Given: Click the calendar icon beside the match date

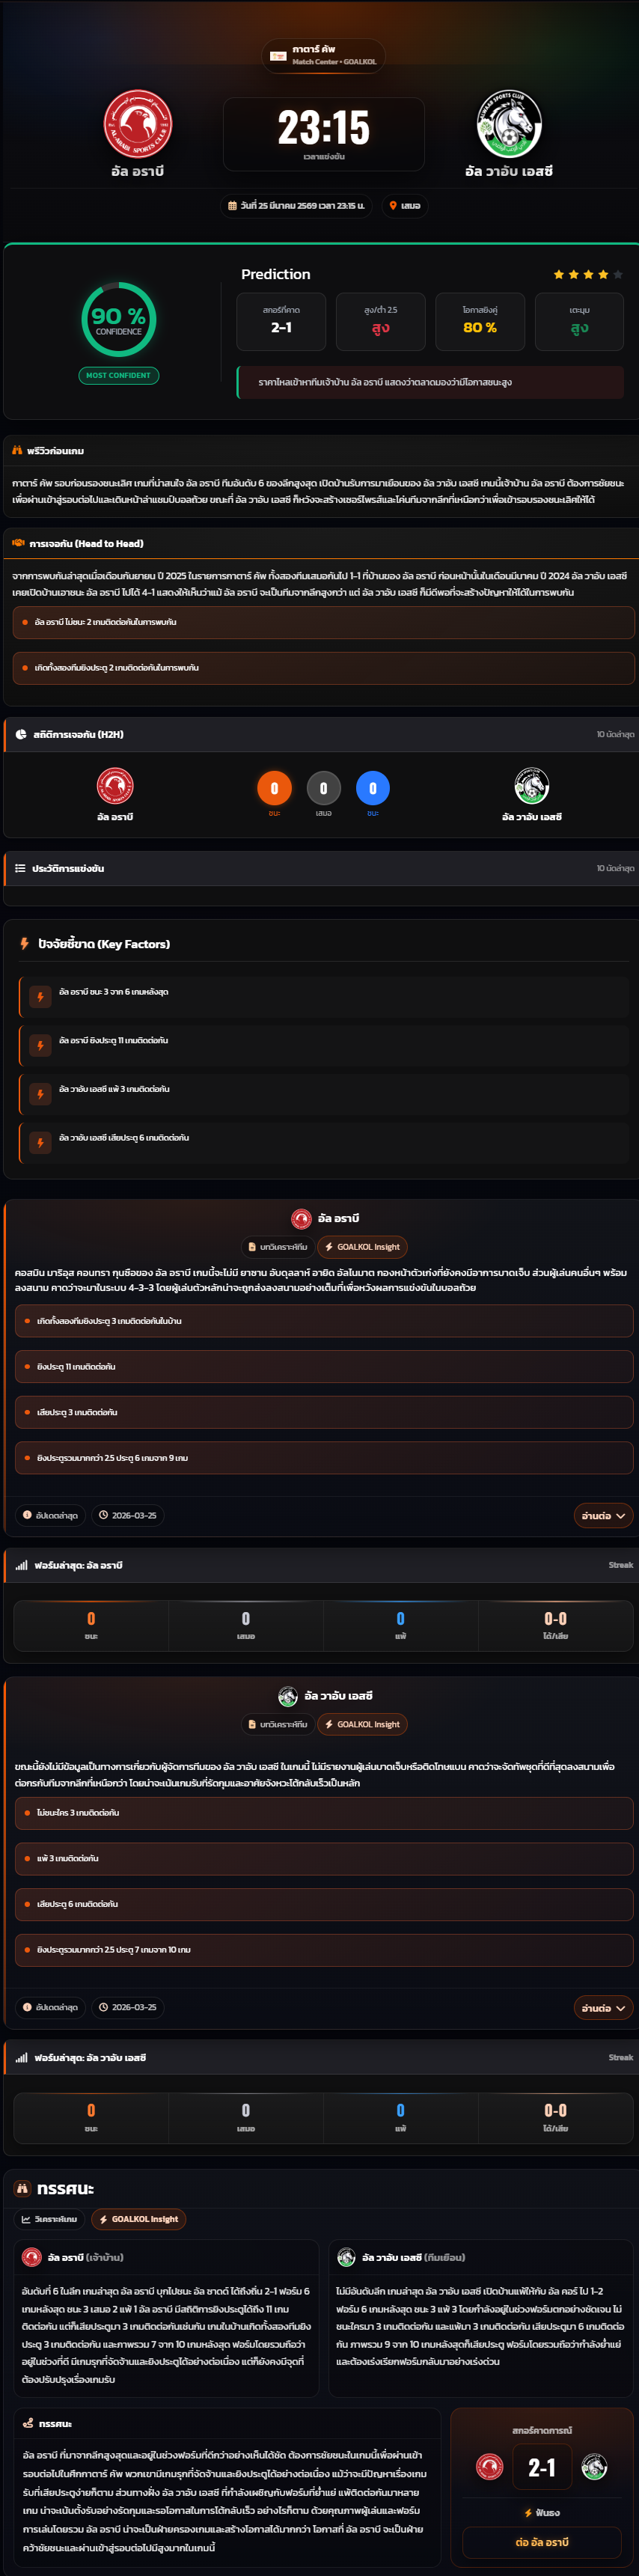Looking at the screenshot, I should (x=233, y=206).
